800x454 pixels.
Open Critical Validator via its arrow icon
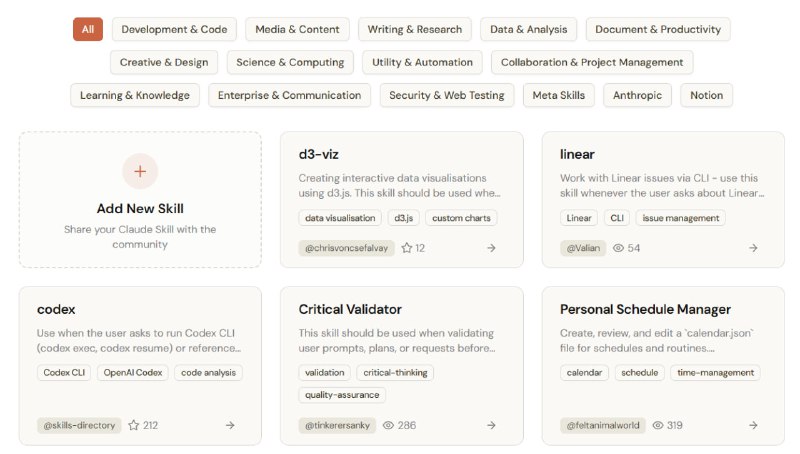[x=491, y=425]
